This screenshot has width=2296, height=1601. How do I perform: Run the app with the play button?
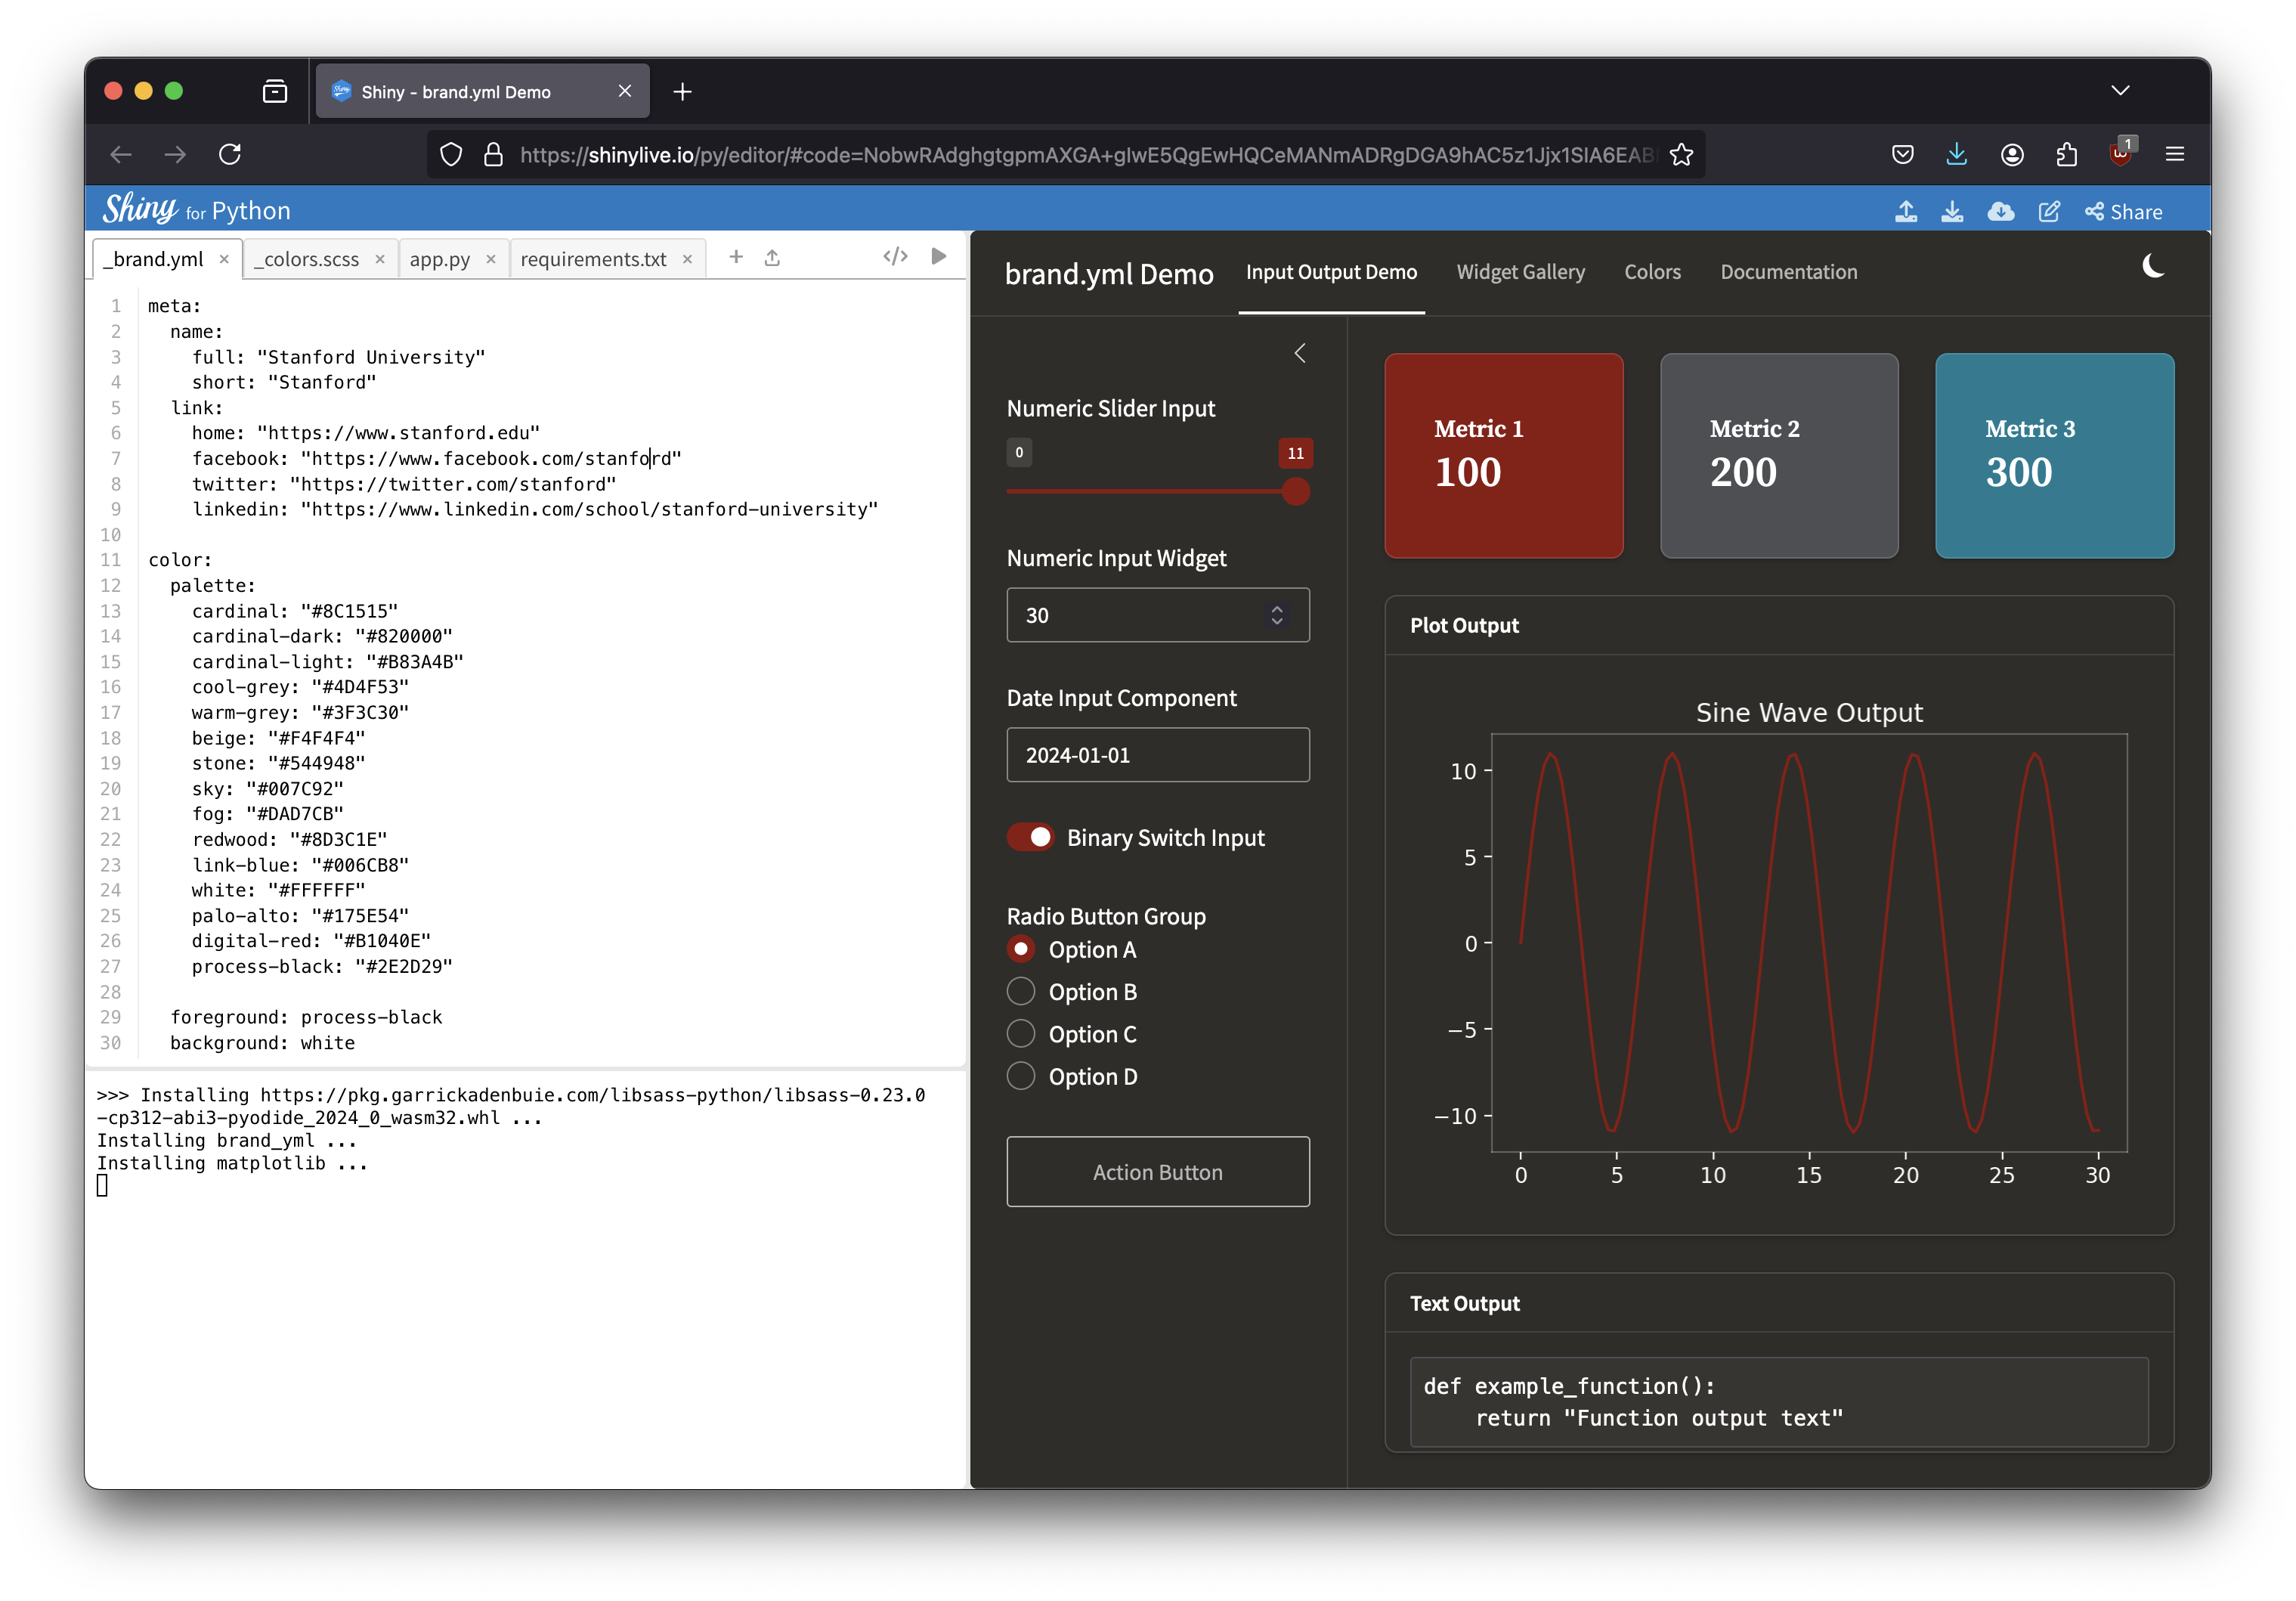pyautogui.click(x=939, y=256)
